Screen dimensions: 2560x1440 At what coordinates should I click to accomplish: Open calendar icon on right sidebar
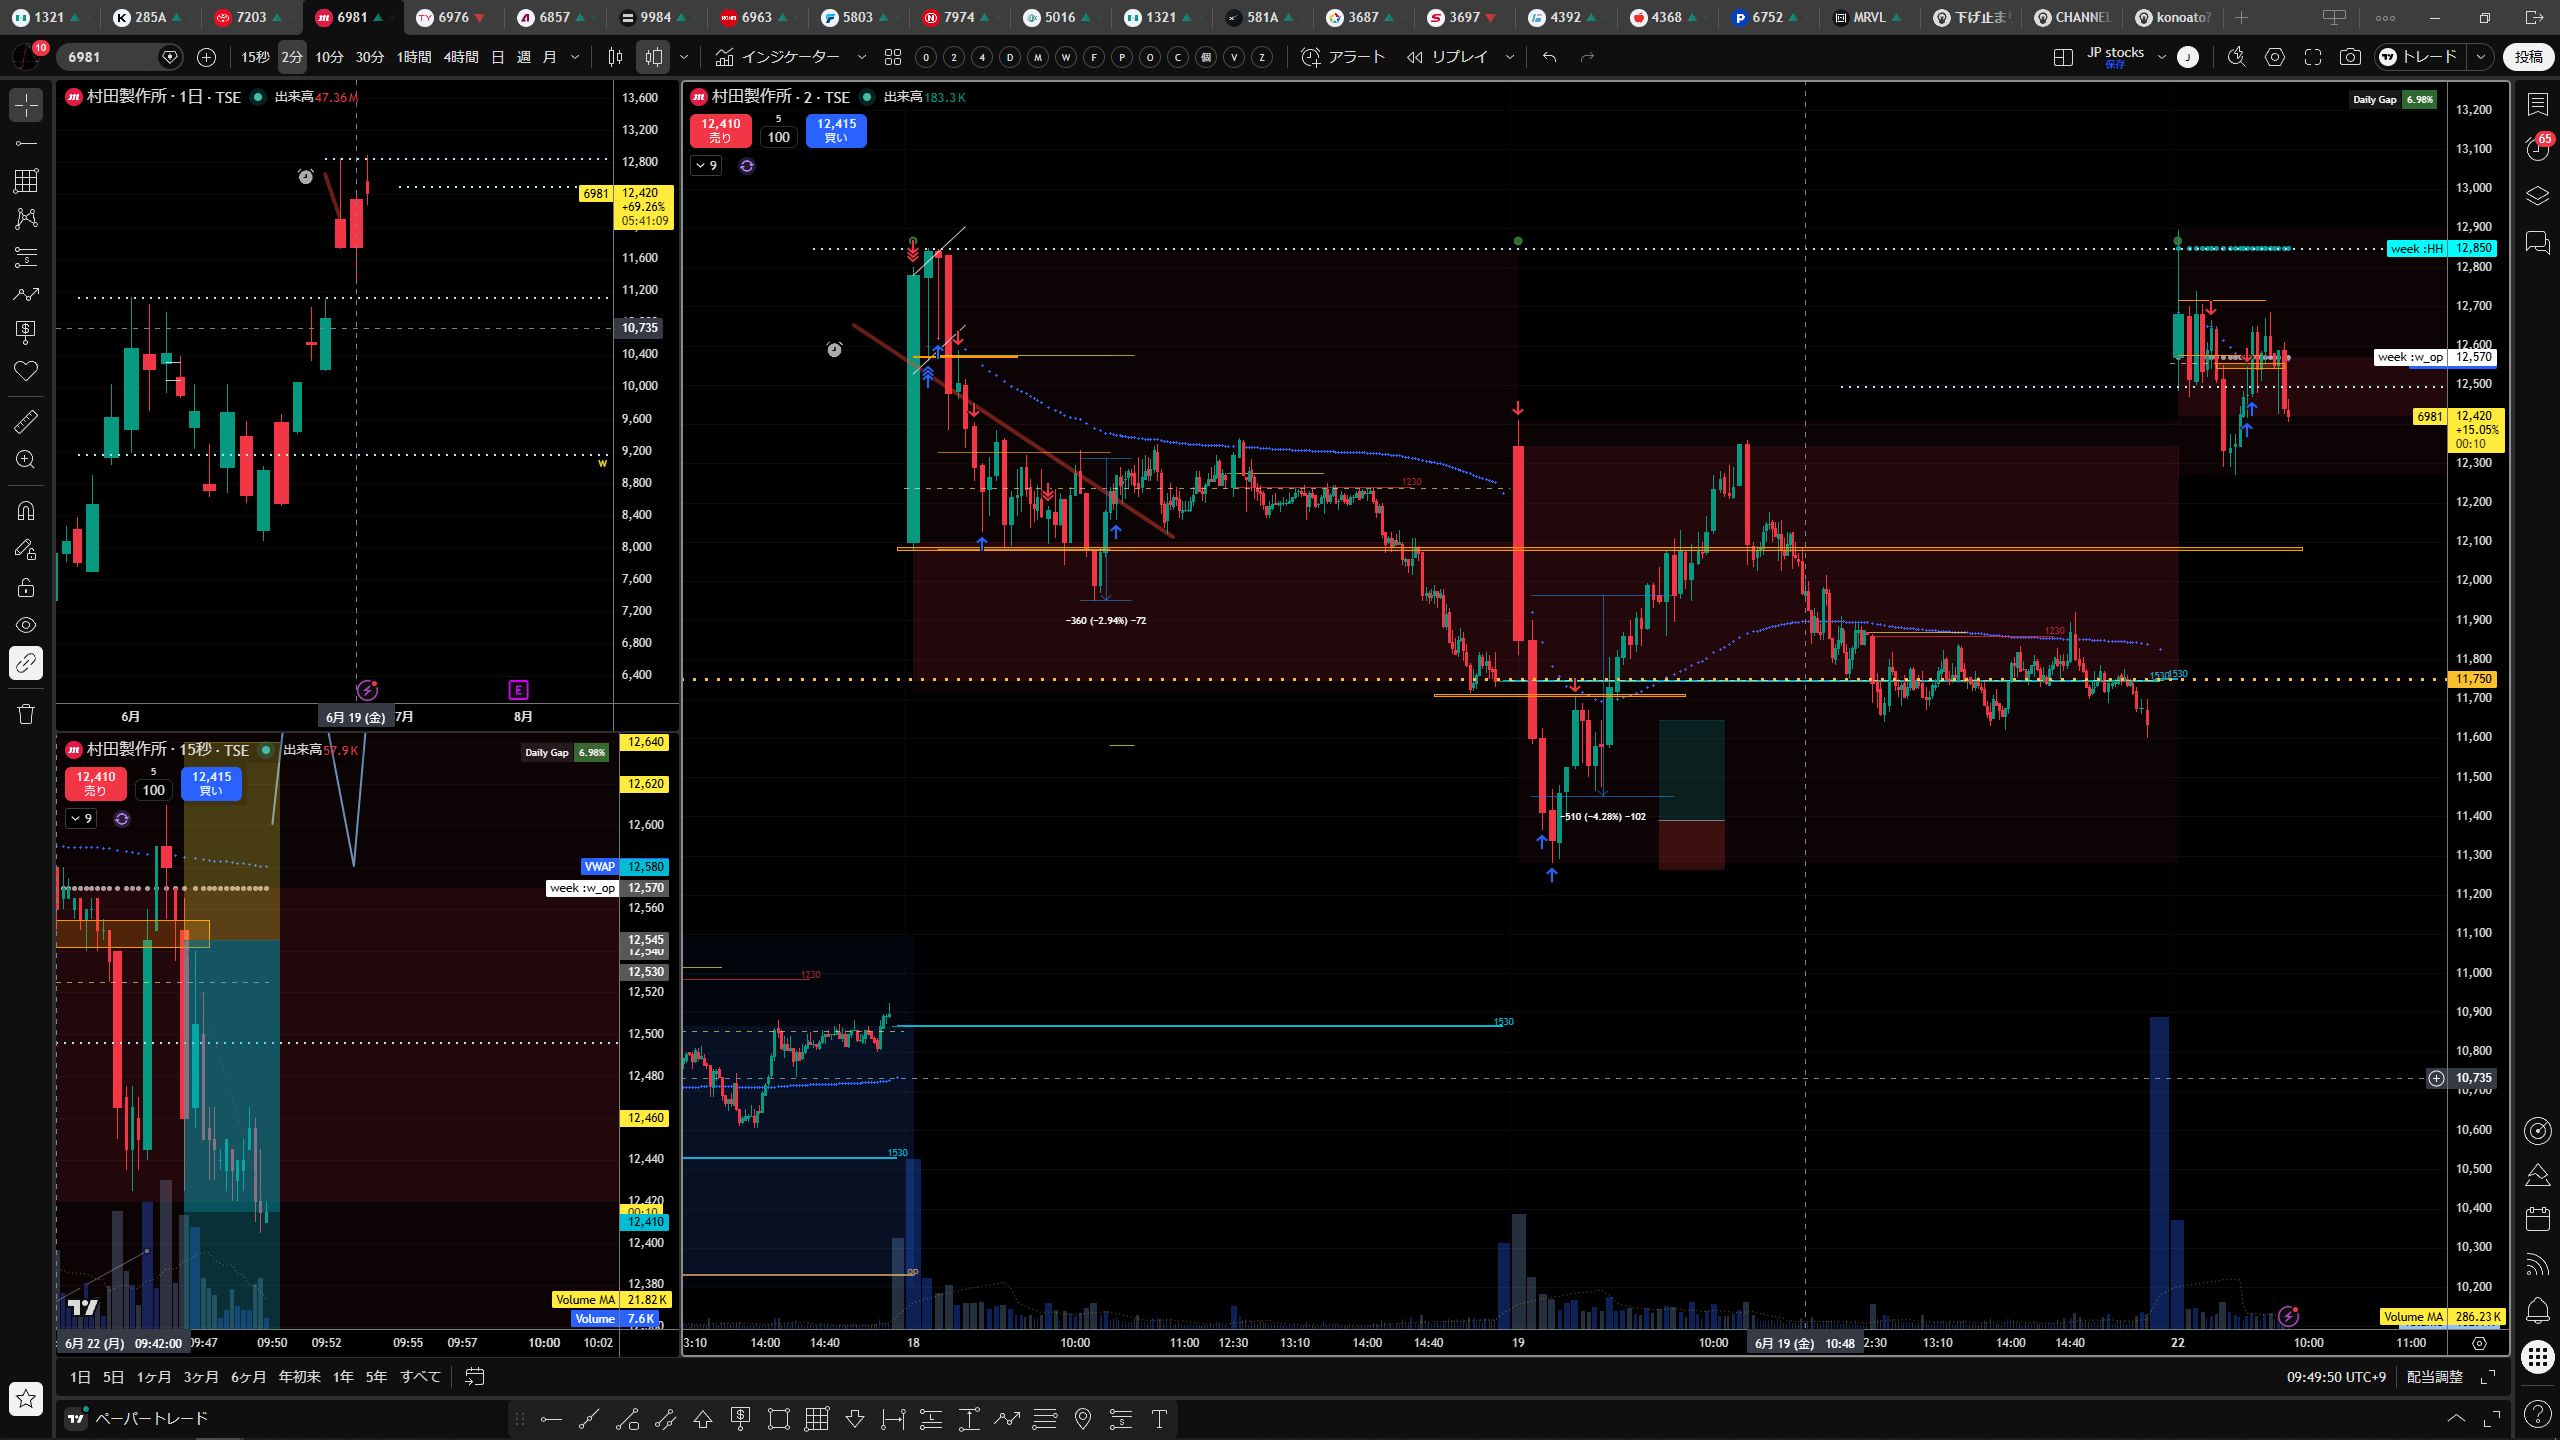[x=2537, y=1219]
